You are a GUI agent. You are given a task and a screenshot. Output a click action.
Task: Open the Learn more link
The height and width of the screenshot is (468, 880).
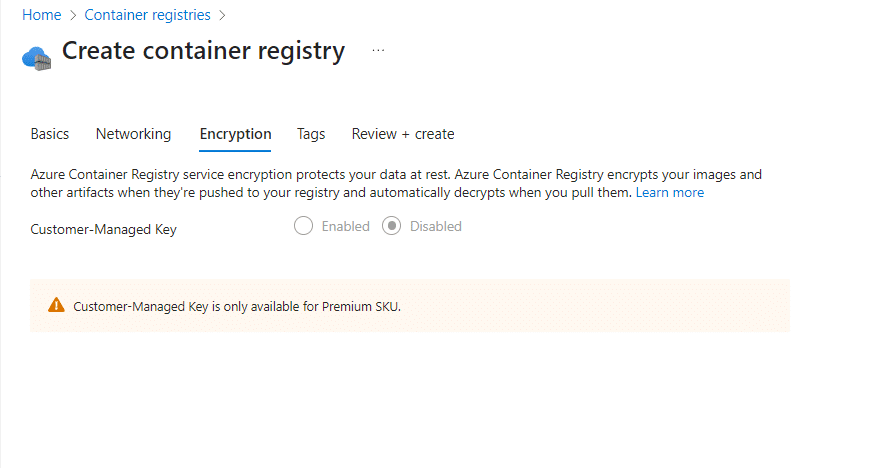(669, 192)
